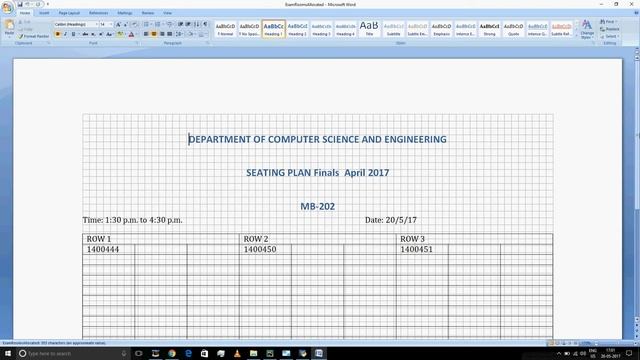640x360 pixels.
Task: Center the text alignment
Action: pos(154,34)
